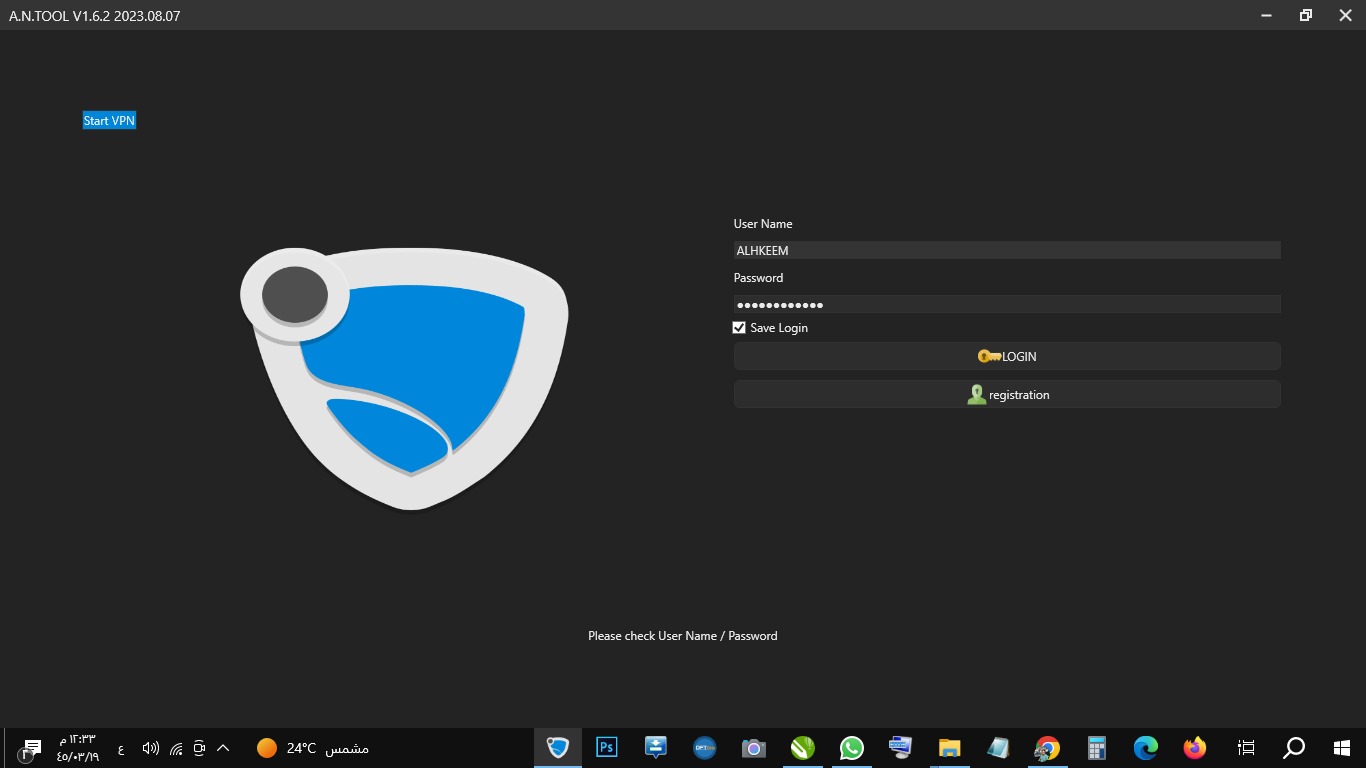Open the taskbar search magnifier
Screen dimensions: 1366x768
1294,747
